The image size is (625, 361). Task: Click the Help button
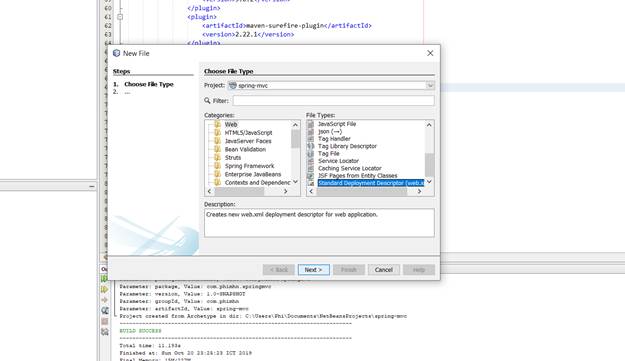click(419, 270)
